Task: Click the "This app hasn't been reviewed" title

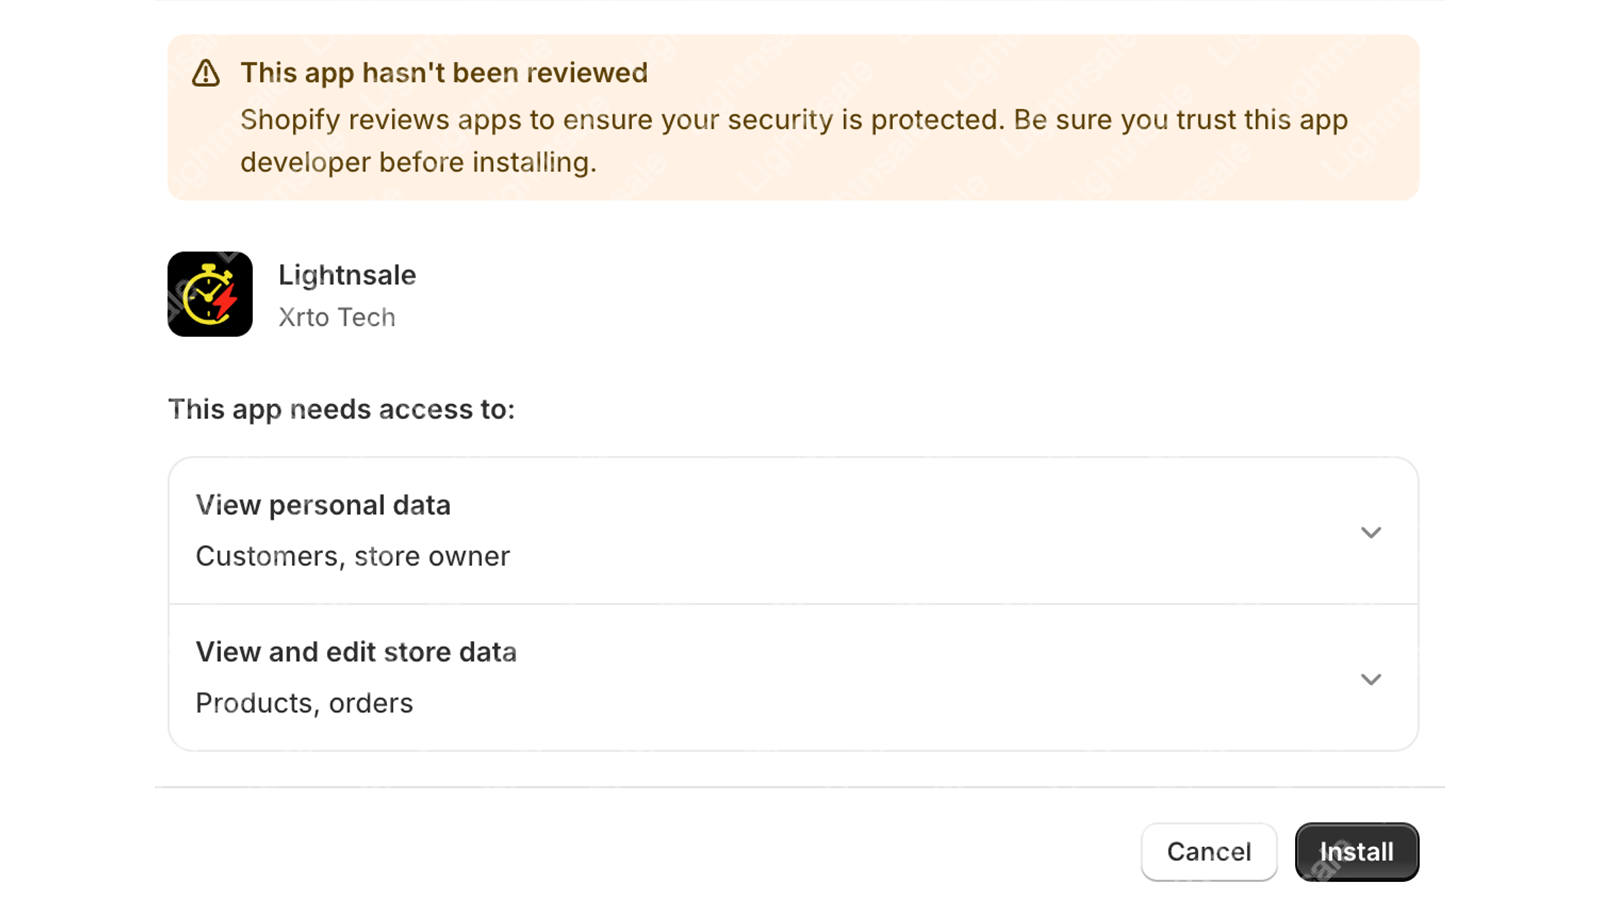Action: point(444,73)
